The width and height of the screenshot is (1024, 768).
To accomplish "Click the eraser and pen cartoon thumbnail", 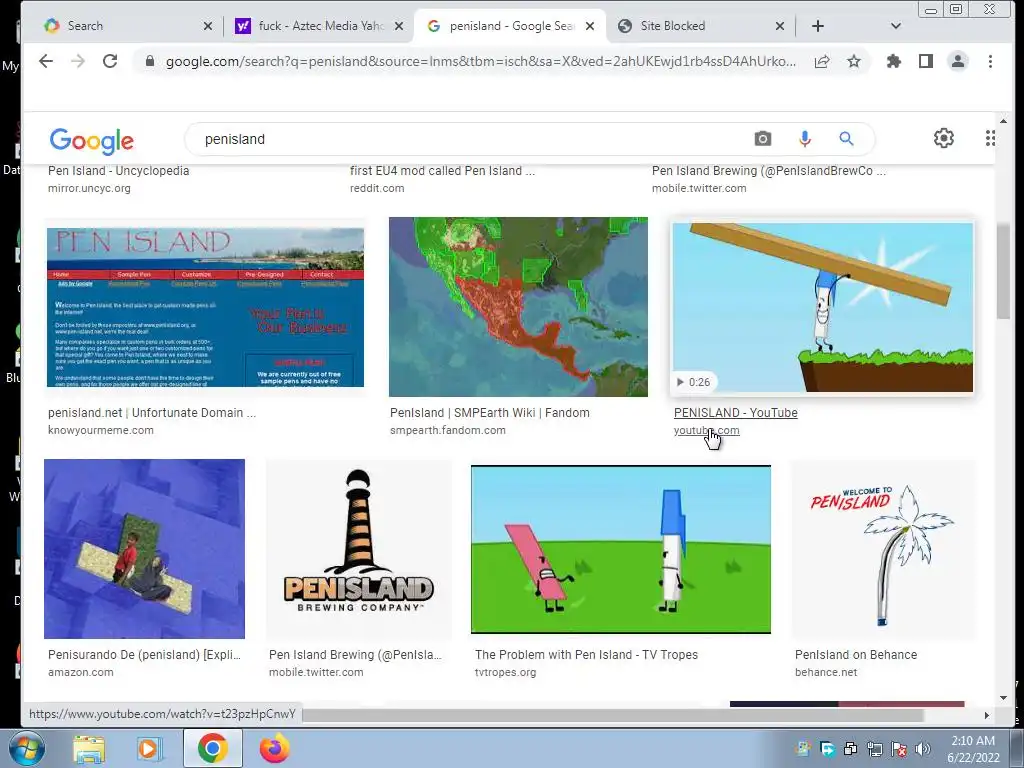I will (620, 549).
